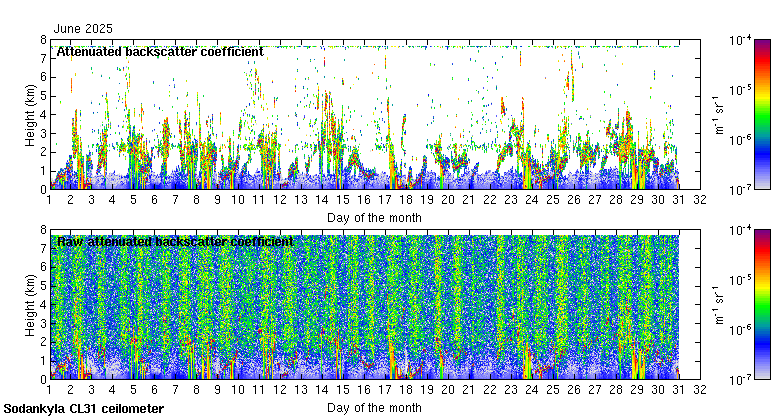Screen dimensions: 780x420
Task: Click the lower plot's color scale bar
Action: tap(762, 304)
